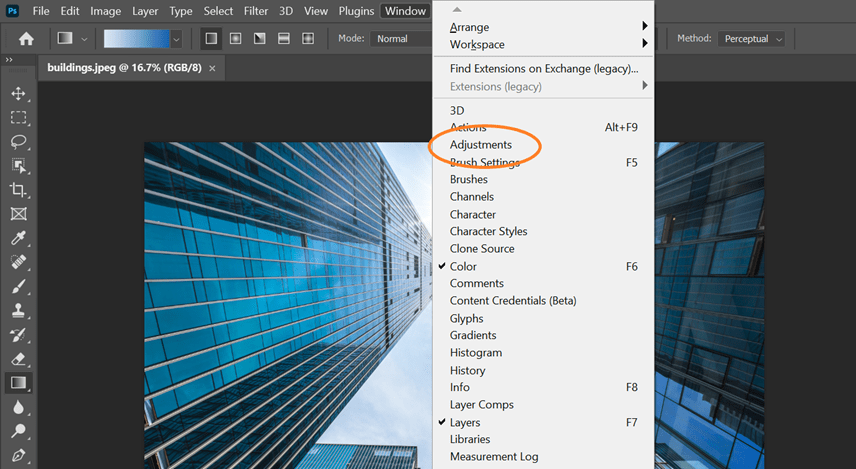Choose Character Styles in Window menu
The width and height of the screenshot is (856, 469).
coord(544,231)
